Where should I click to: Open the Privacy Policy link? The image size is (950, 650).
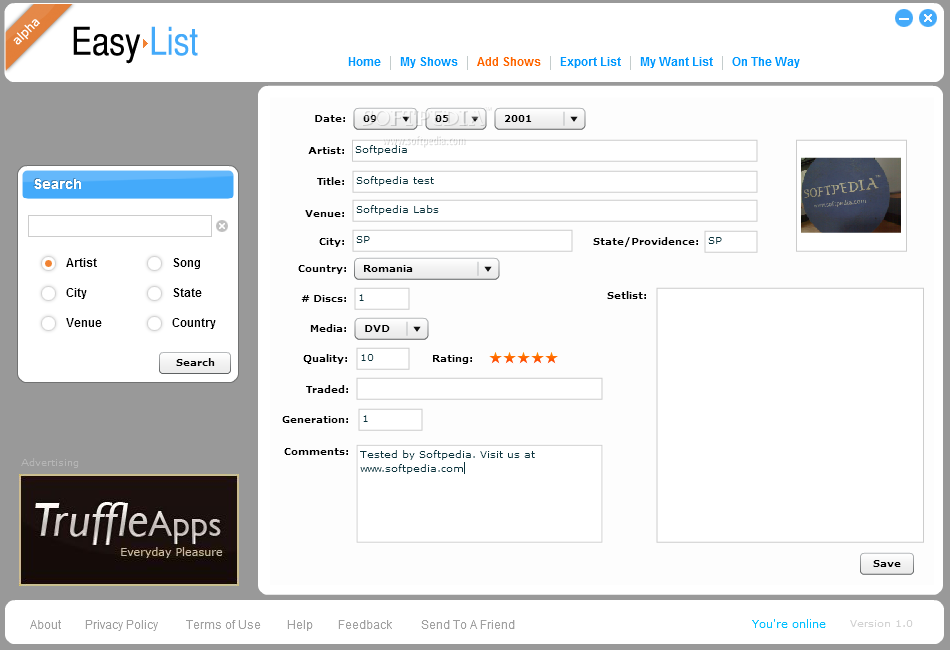pos(121,625)
